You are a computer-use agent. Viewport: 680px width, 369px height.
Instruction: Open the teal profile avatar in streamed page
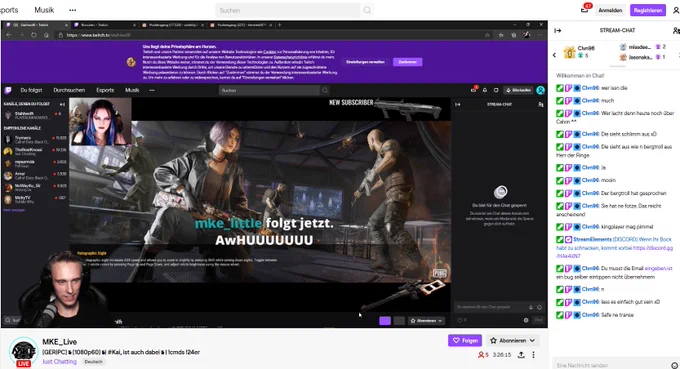click(x=540, y=90)
